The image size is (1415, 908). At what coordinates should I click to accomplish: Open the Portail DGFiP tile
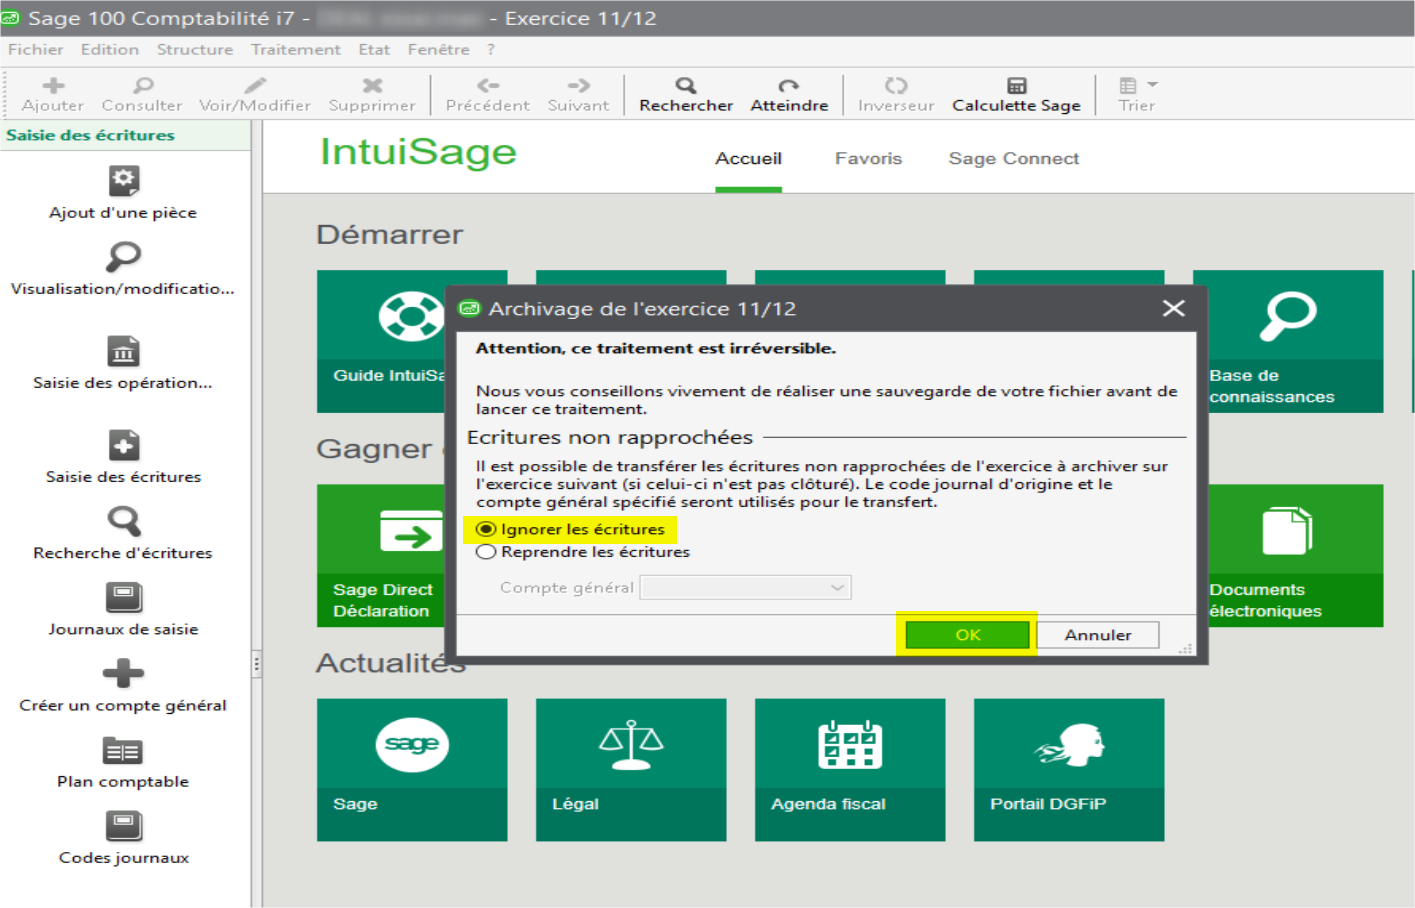pyautogui.click(x=1068, y=769)
